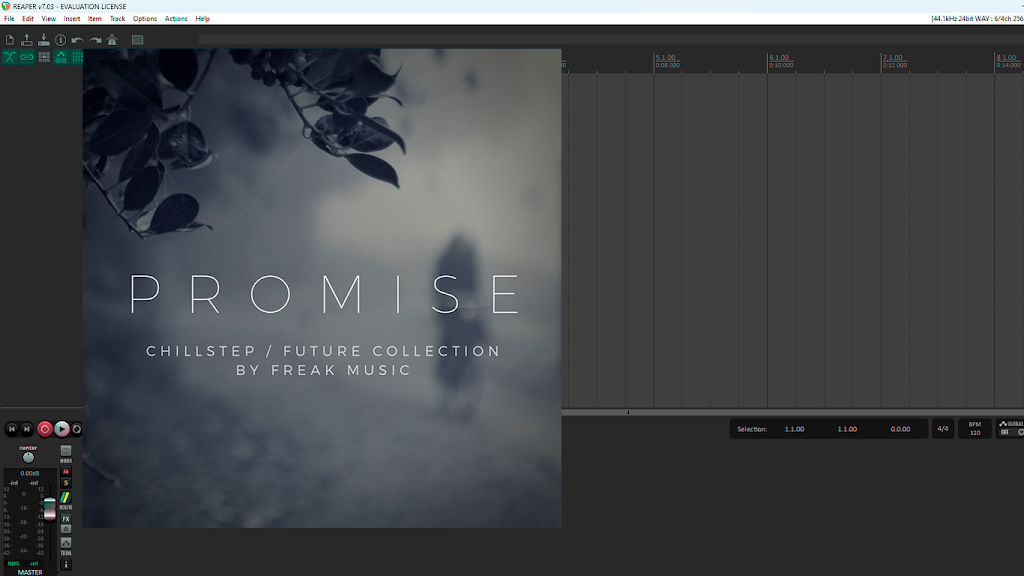Save project using the download-disk icon
The width and height of the screenshot is (1024, 576).
[44, 40]
